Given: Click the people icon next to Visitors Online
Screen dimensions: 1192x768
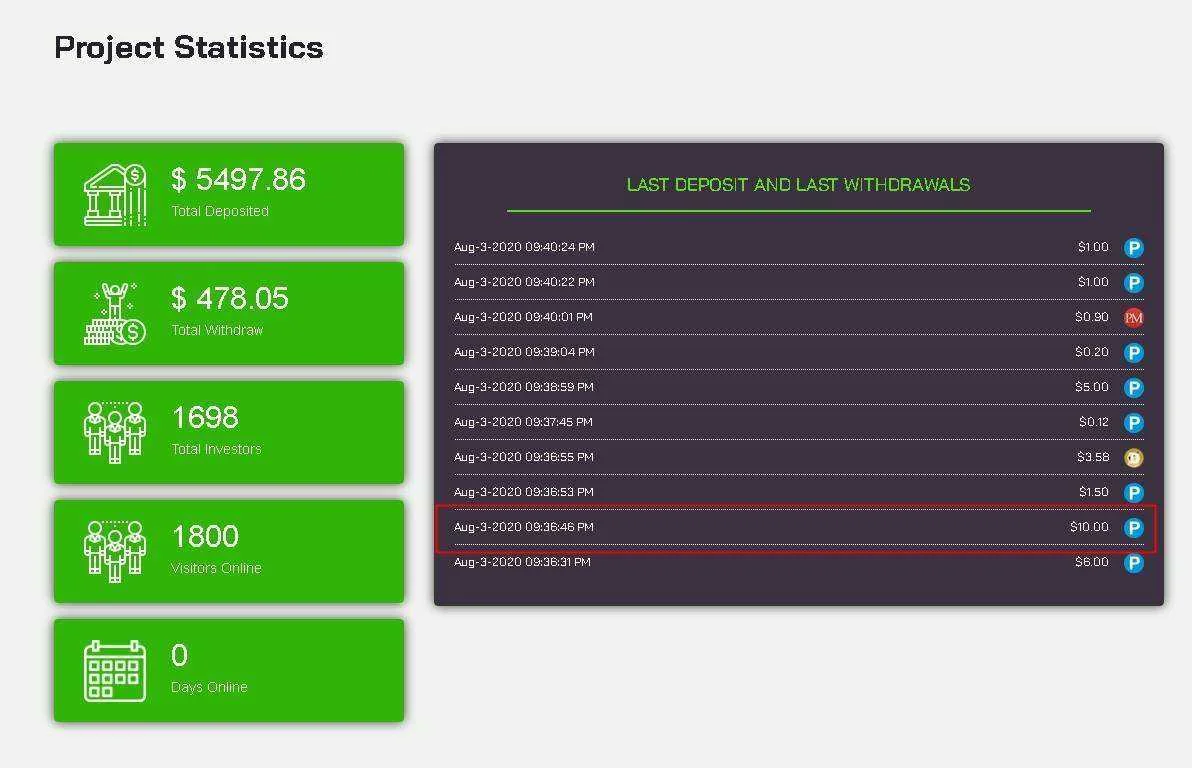Looking at the screenshot, I should click(115, 552).
